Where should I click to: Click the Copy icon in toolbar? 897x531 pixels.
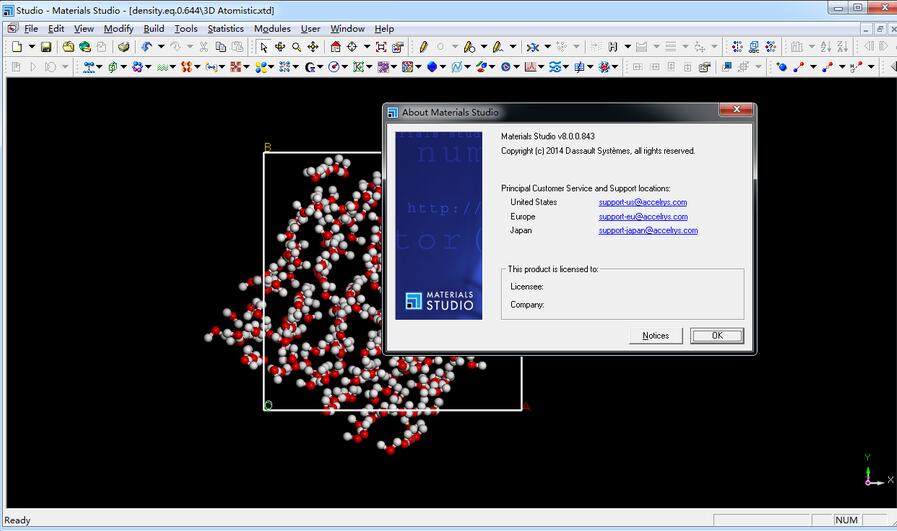click(220, 47)
